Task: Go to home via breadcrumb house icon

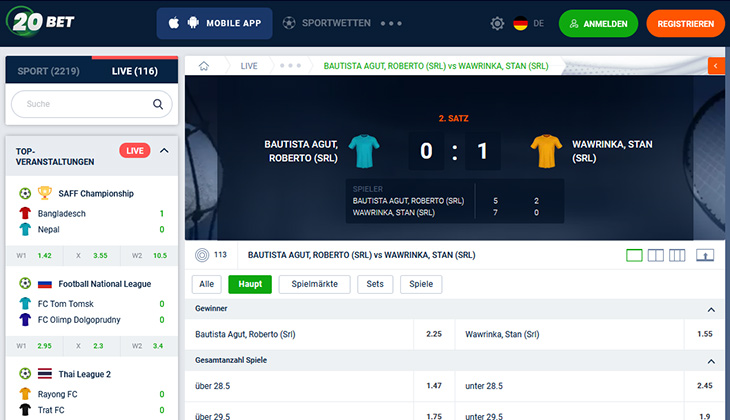Action: (204, 66)
